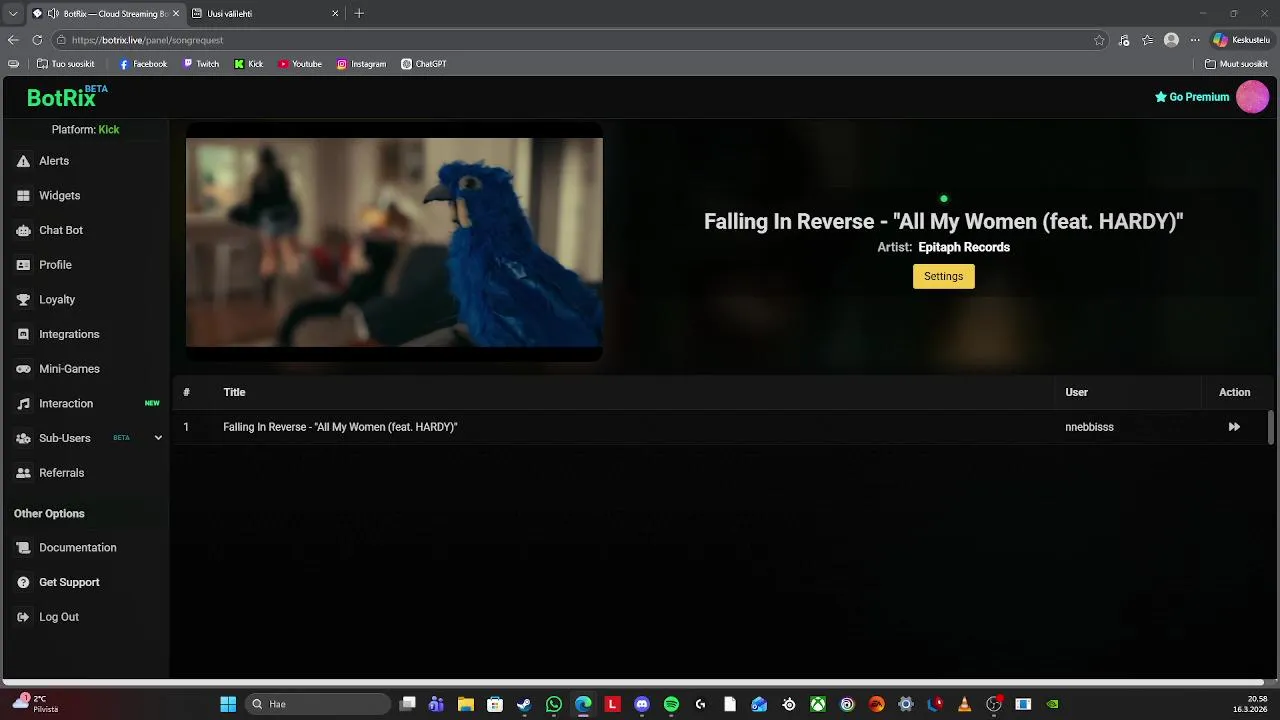The width and height of the screenshot is (1280, 720).
Task: Open the Profile page
Action: 55,265
